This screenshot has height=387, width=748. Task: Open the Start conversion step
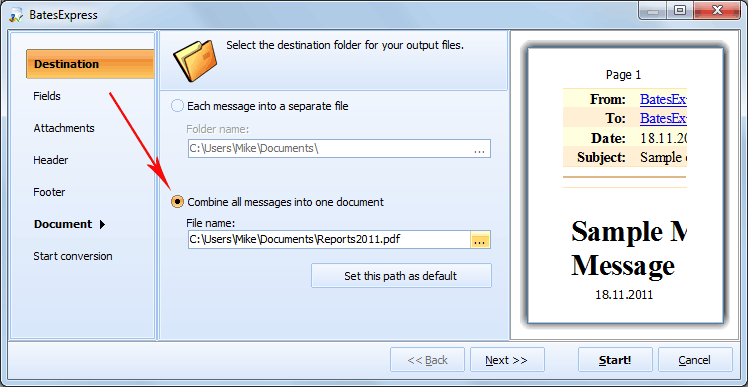(x=73, y=256)
